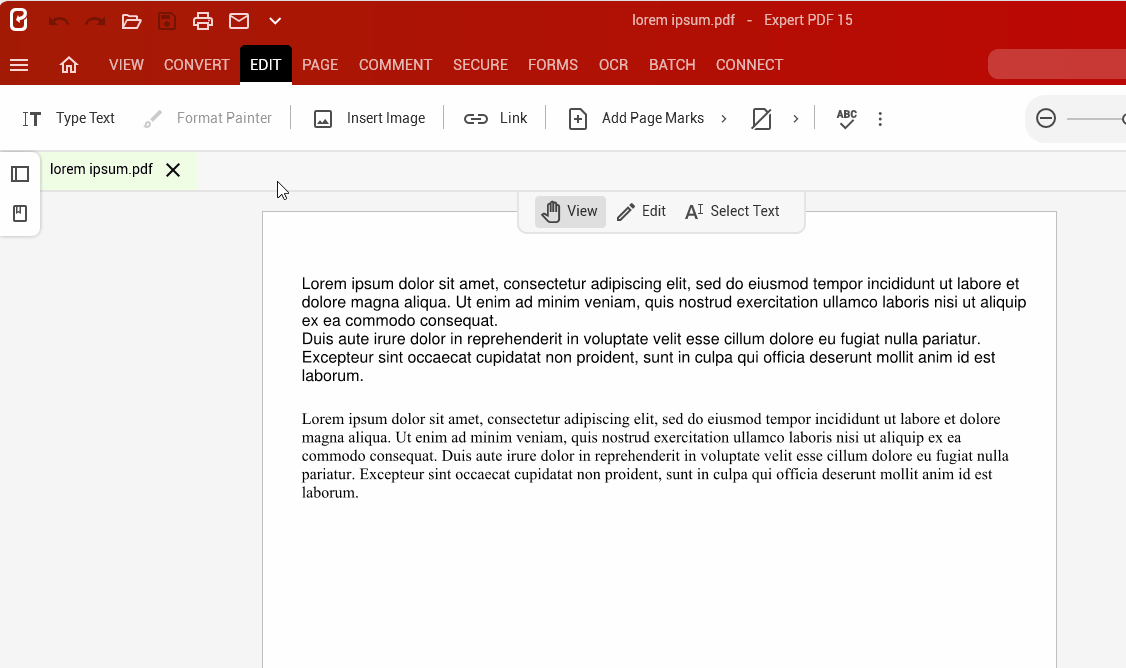Send the PDF by email
Image resolution: width=1126 pixels, height=668 pixels.
[239, 21]
